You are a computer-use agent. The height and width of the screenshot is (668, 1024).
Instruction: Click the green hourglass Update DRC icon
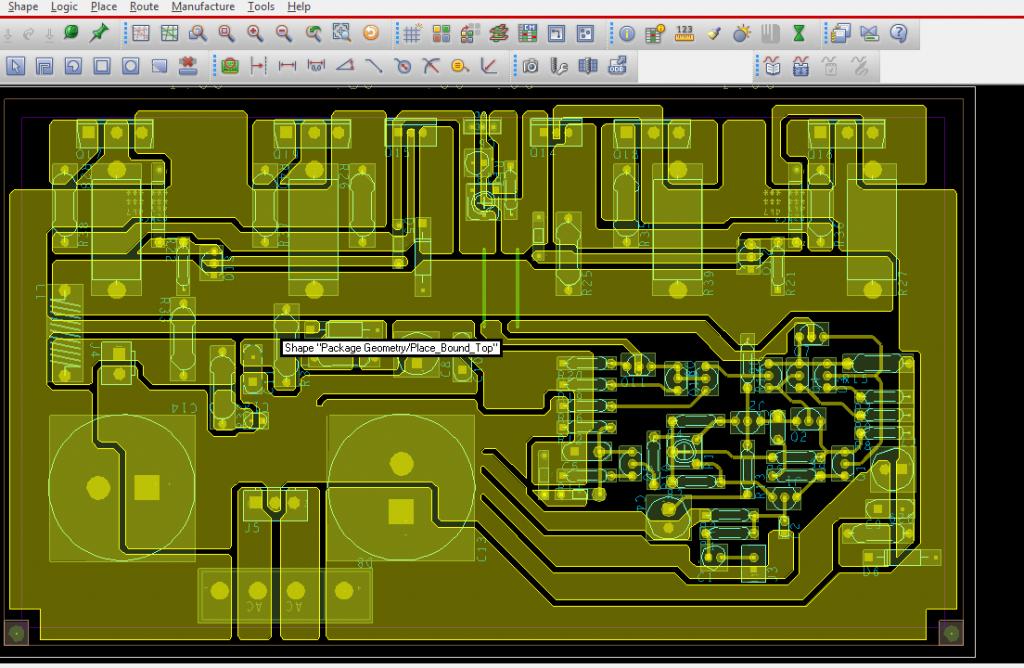tap(799, 33)
